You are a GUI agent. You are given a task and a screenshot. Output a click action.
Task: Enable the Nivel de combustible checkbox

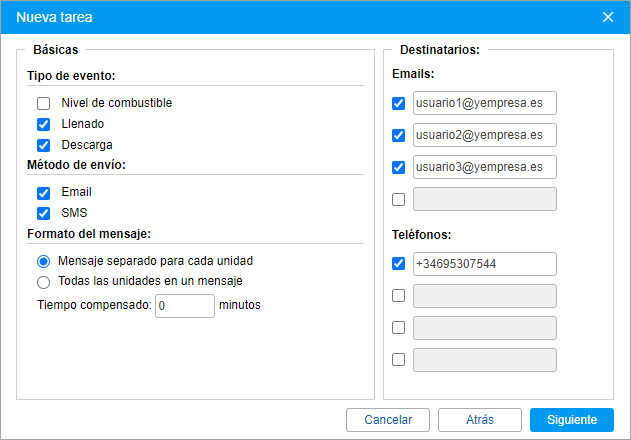[43, 103]
